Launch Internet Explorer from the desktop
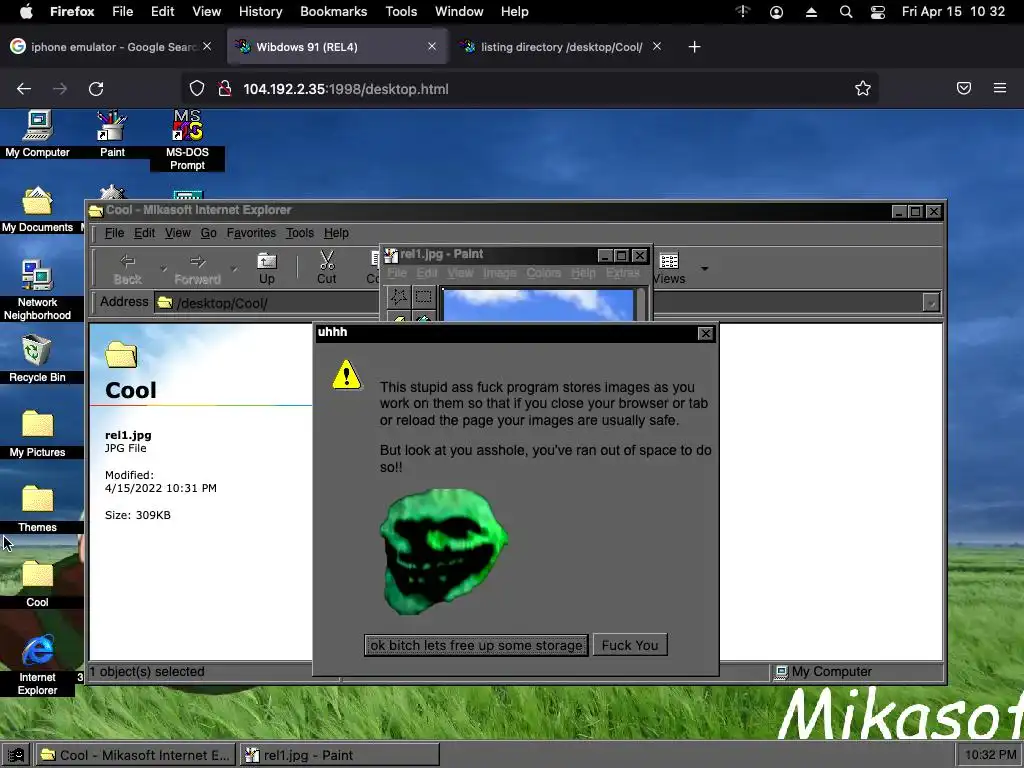1024x768 pixels. [37, 665]
